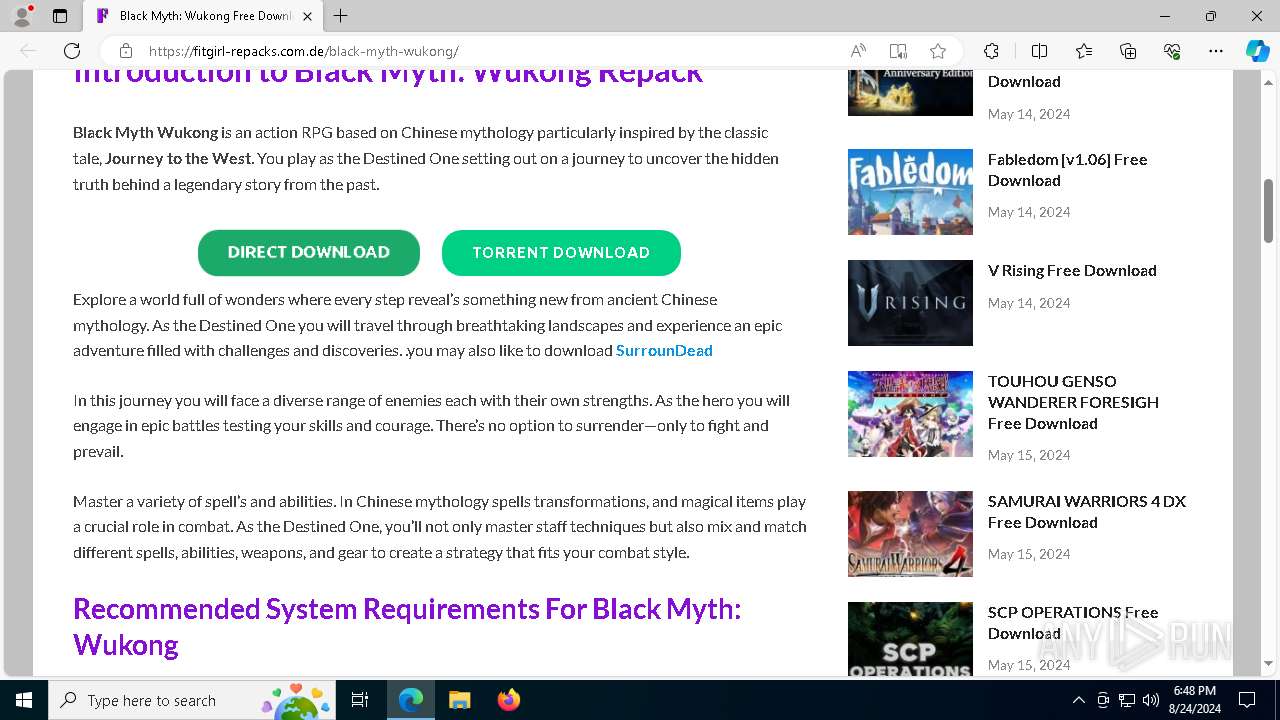The width and height of the screenshot is (1280, 720).
Task: Open Copilot sidebar icon
Action: click(x=1257, y=51)
